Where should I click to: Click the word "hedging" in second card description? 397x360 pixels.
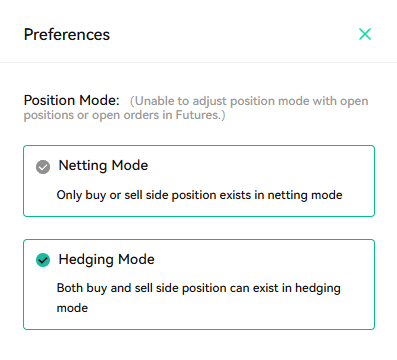(318, 289)
